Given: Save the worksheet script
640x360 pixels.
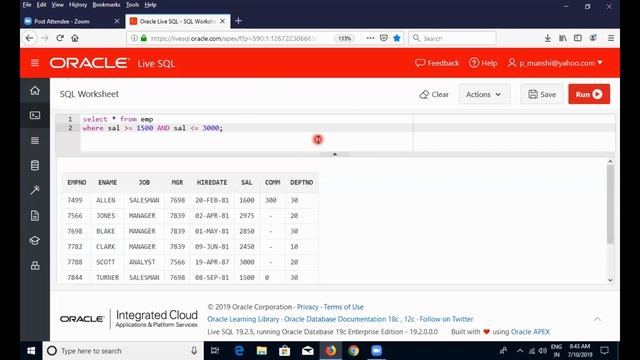Looking at the screenshot, I should tap(542, 94).
